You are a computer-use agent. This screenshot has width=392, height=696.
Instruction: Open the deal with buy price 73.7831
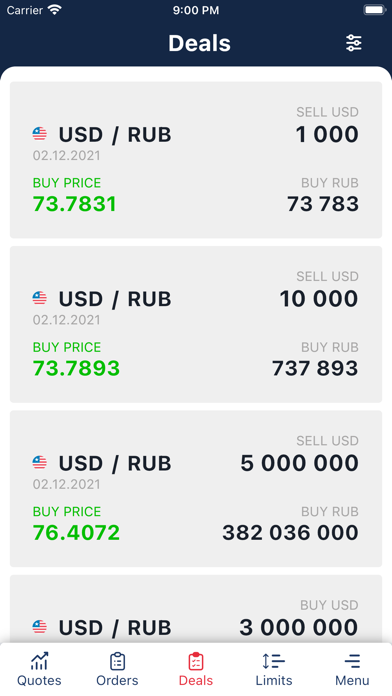[x=196, y=160]
